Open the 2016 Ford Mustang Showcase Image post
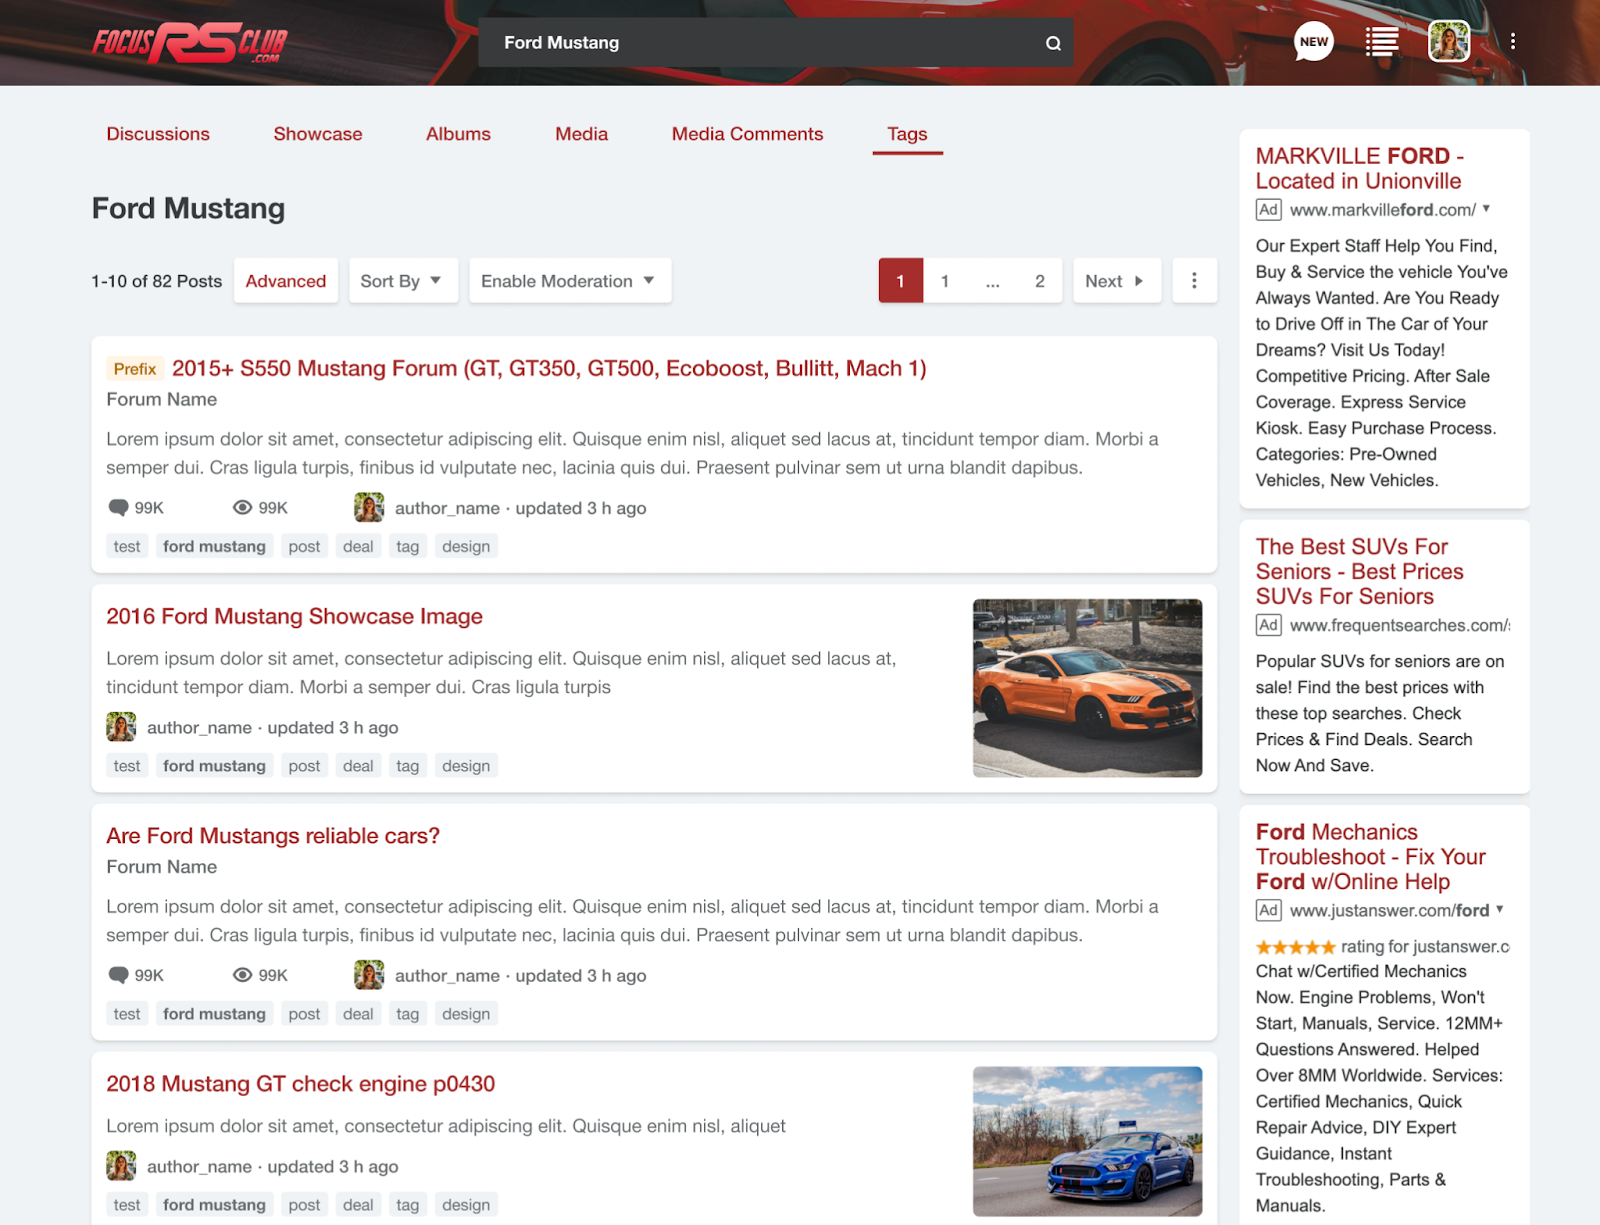Screen dimensions: 1600x1225 click(294, 616)
